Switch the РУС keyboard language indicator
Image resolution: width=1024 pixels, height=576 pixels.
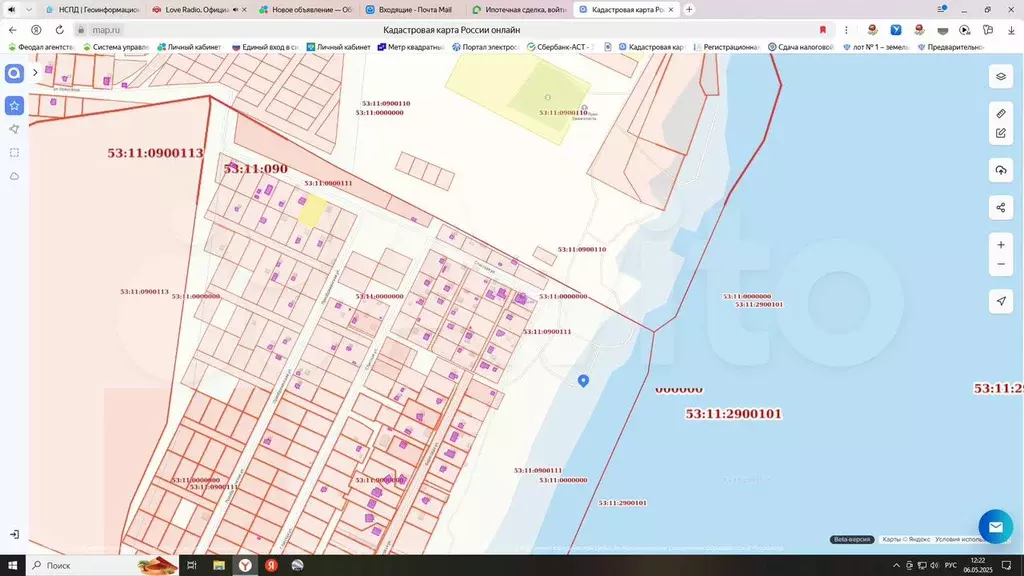click(x=951, y=566)
